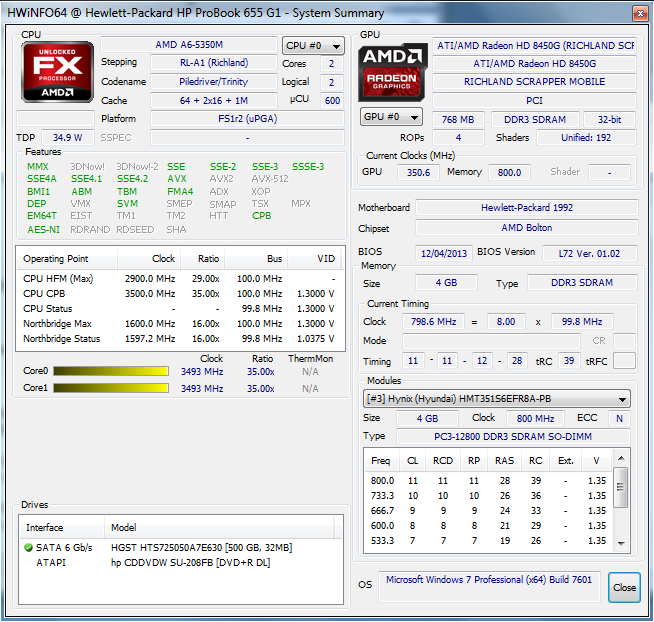Click the BIOS date 12/04/2013 field
Screen dimensions: 654x622
(444, 253)
